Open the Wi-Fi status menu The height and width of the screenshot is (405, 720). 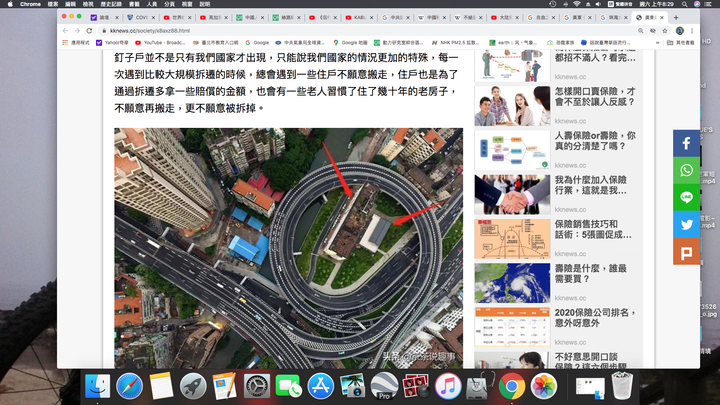[x=577, y=4]
